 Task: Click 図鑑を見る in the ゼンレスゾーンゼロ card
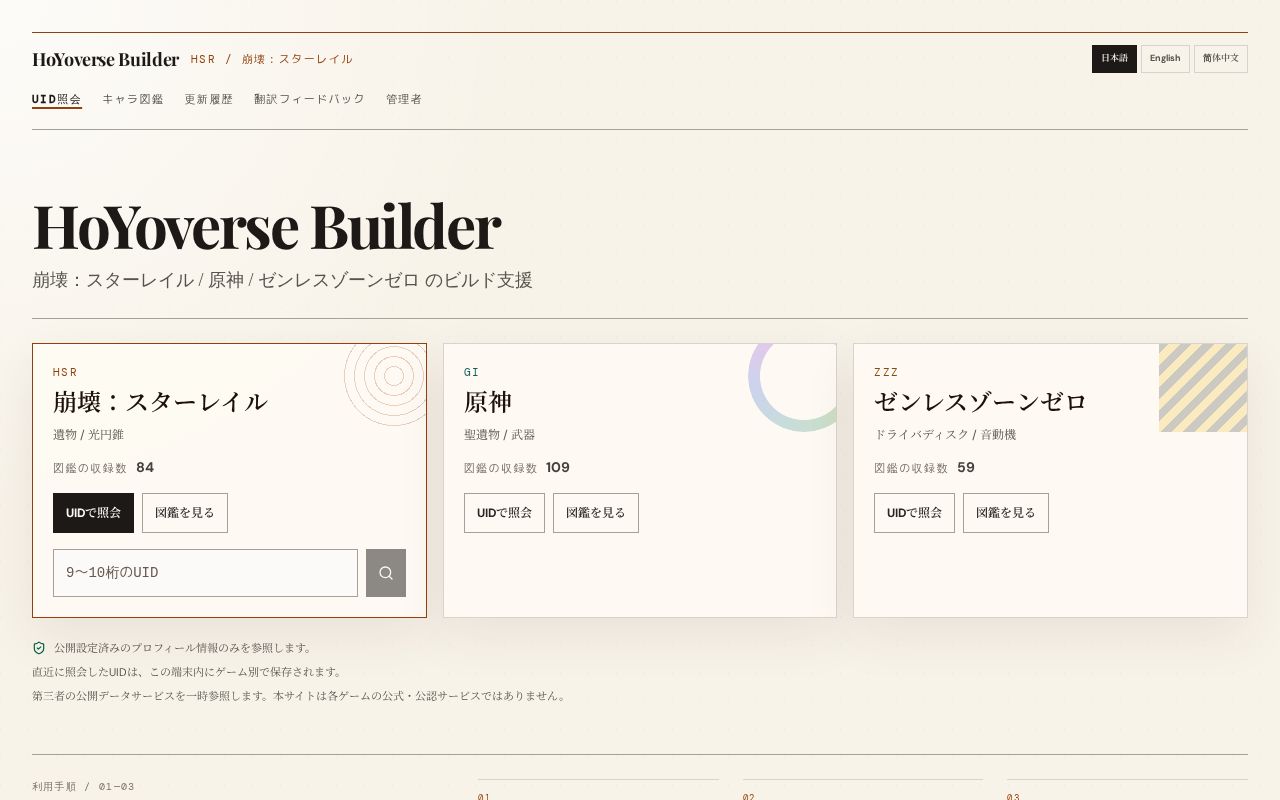pos(1006,513)
